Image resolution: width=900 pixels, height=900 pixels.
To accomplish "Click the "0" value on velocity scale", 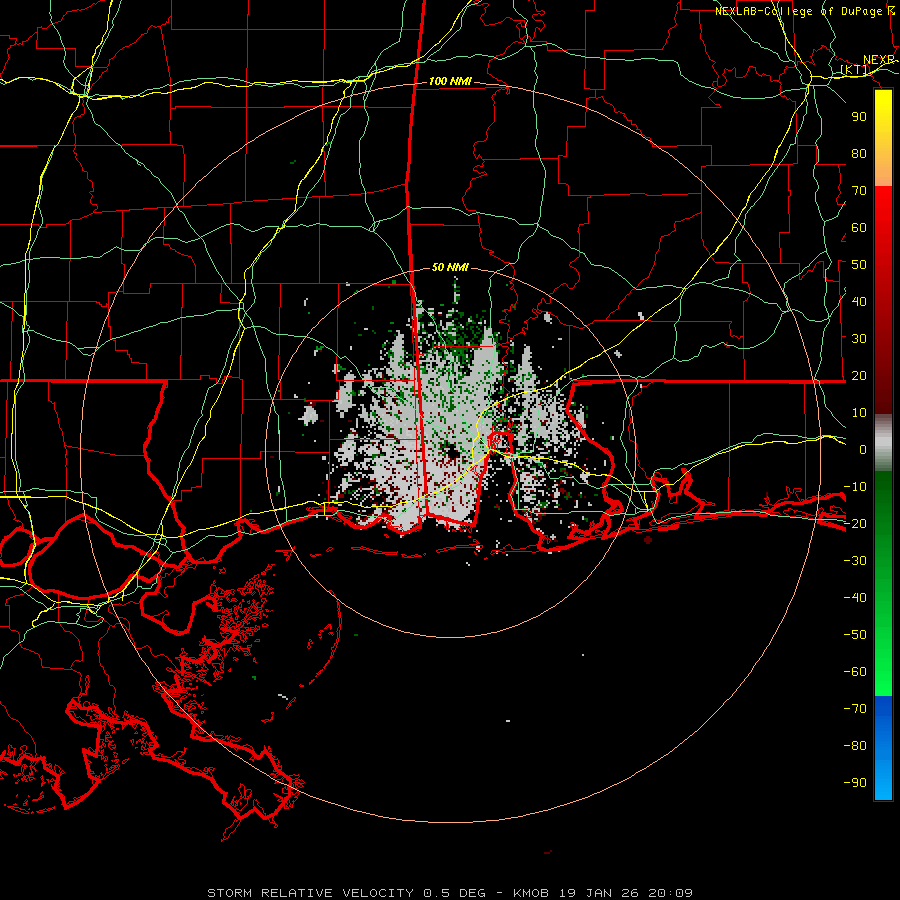I will [863, 450].
